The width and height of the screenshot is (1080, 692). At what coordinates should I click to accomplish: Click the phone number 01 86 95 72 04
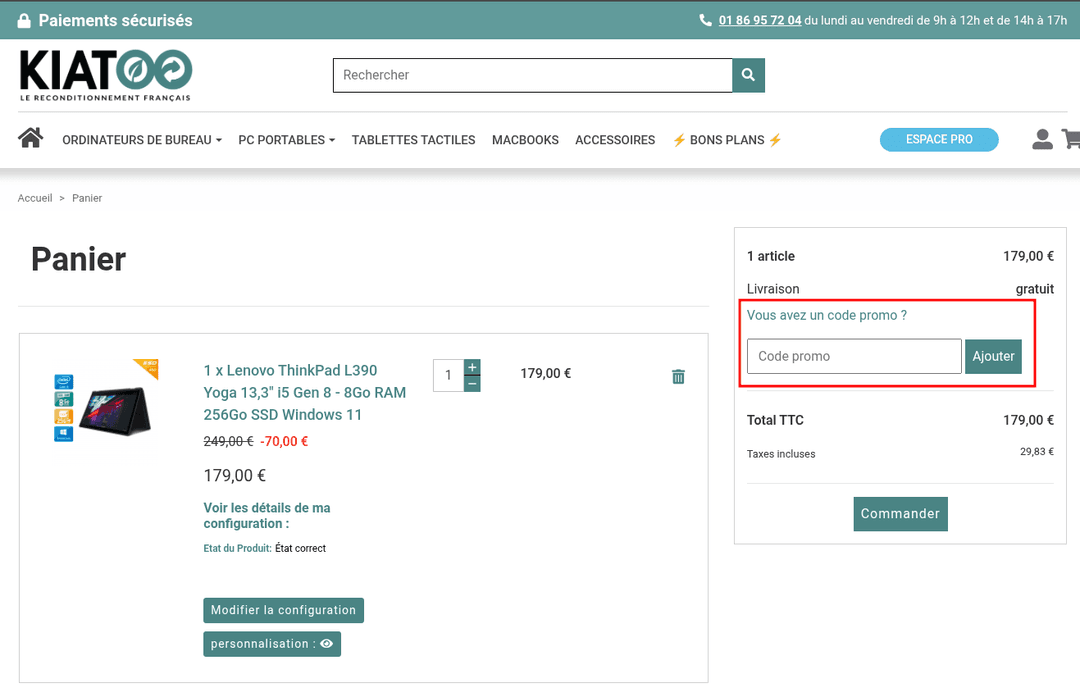click(760, 20)
